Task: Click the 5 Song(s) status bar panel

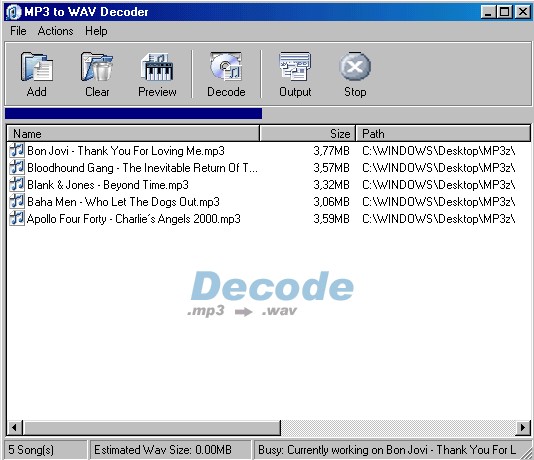Action: [x=46, y=449]
